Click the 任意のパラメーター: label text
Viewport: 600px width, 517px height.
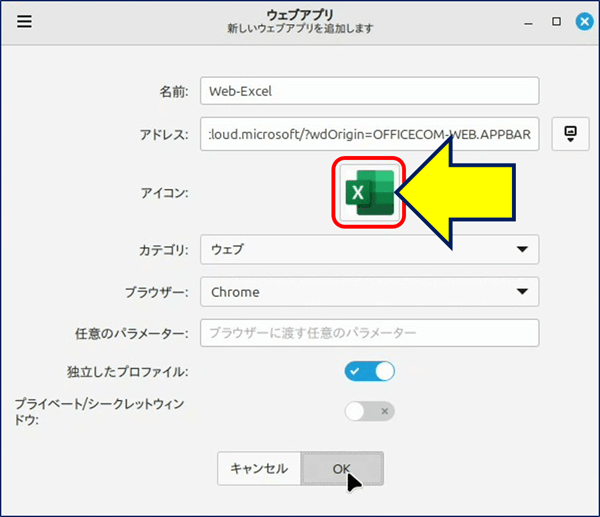(132, 334)
